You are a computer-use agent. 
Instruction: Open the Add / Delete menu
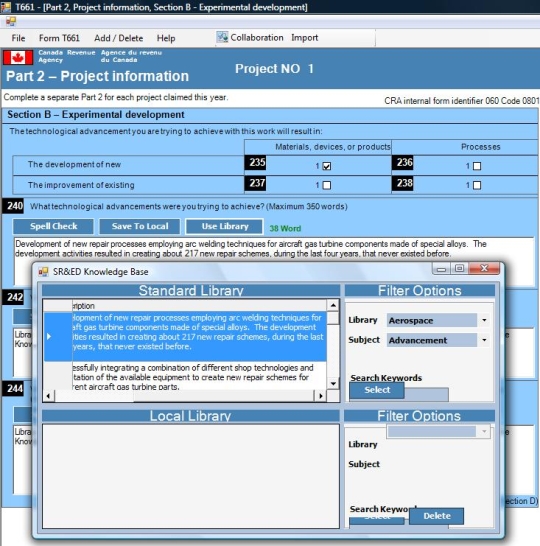click(118, 38)
